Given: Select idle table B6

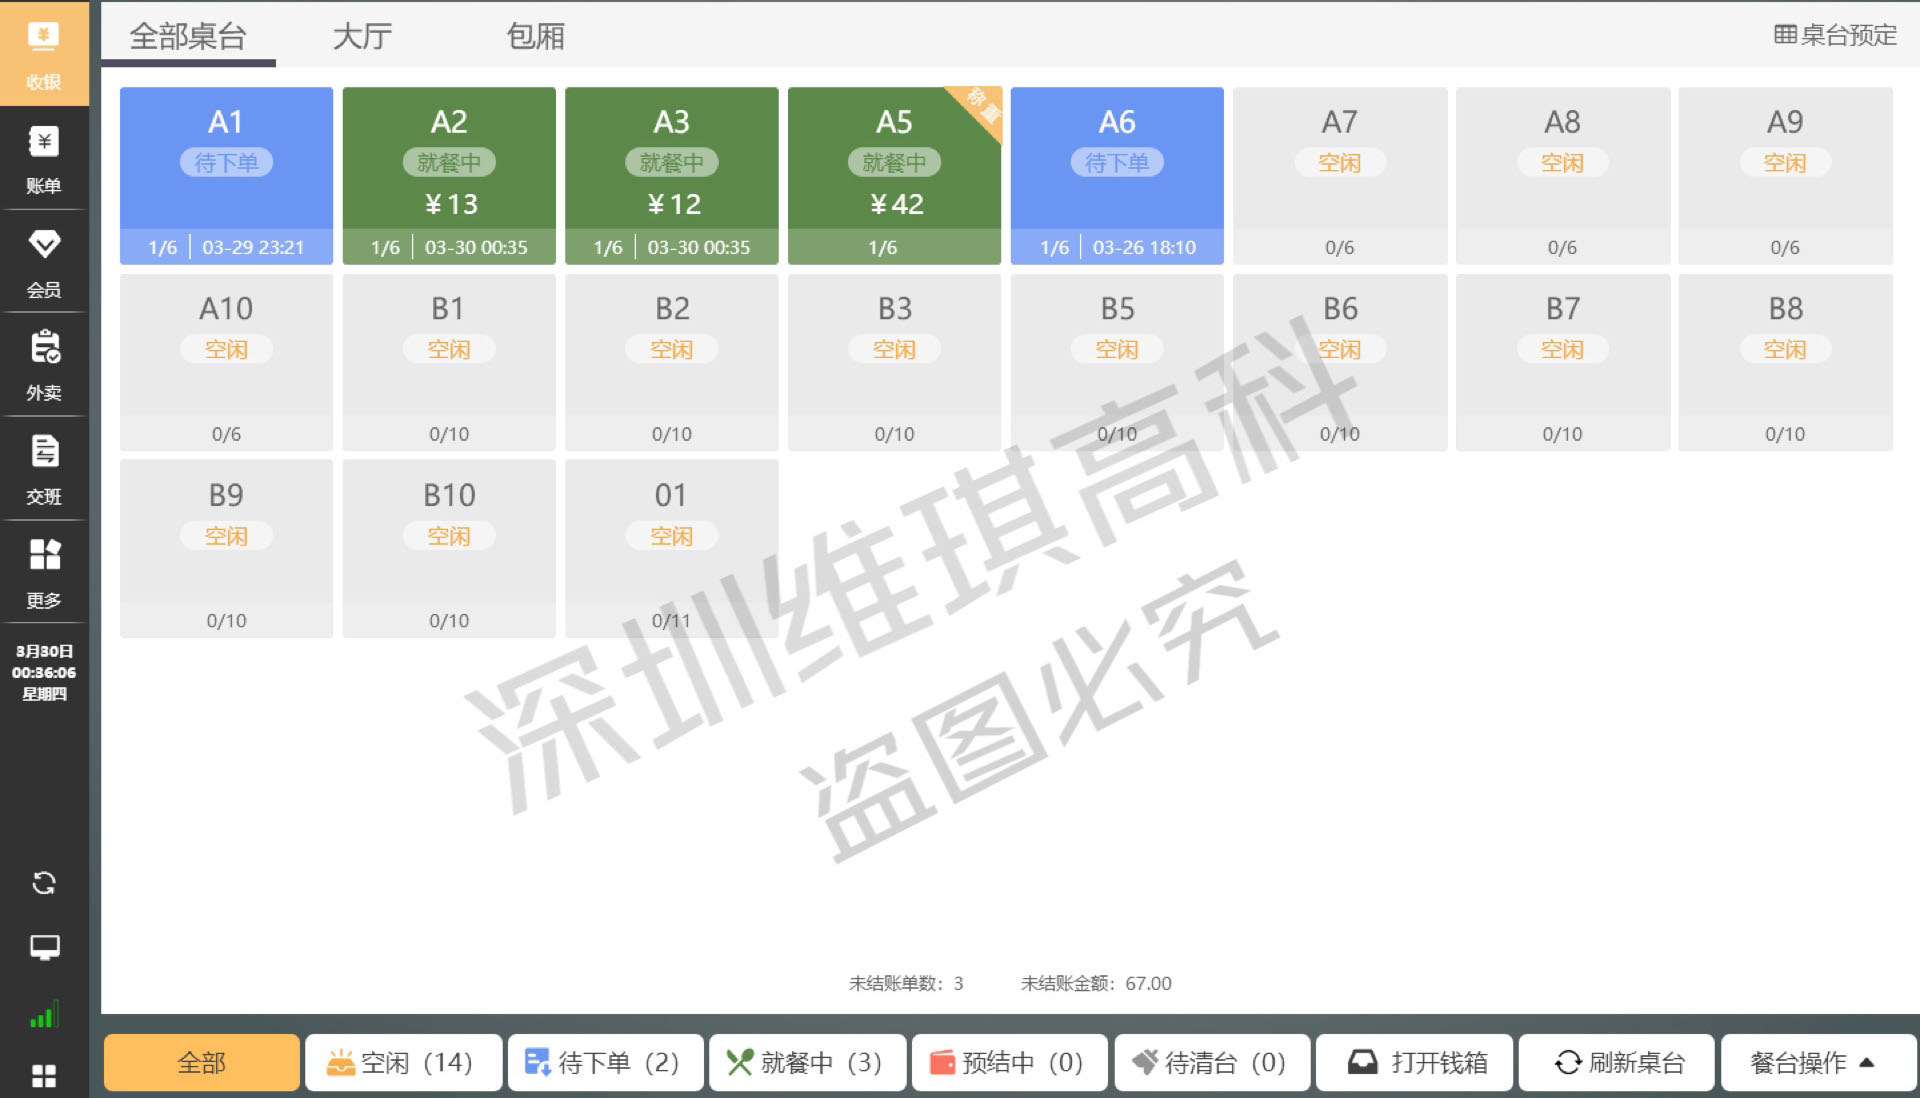Looking at the screenshot, I should (1340, 363).
